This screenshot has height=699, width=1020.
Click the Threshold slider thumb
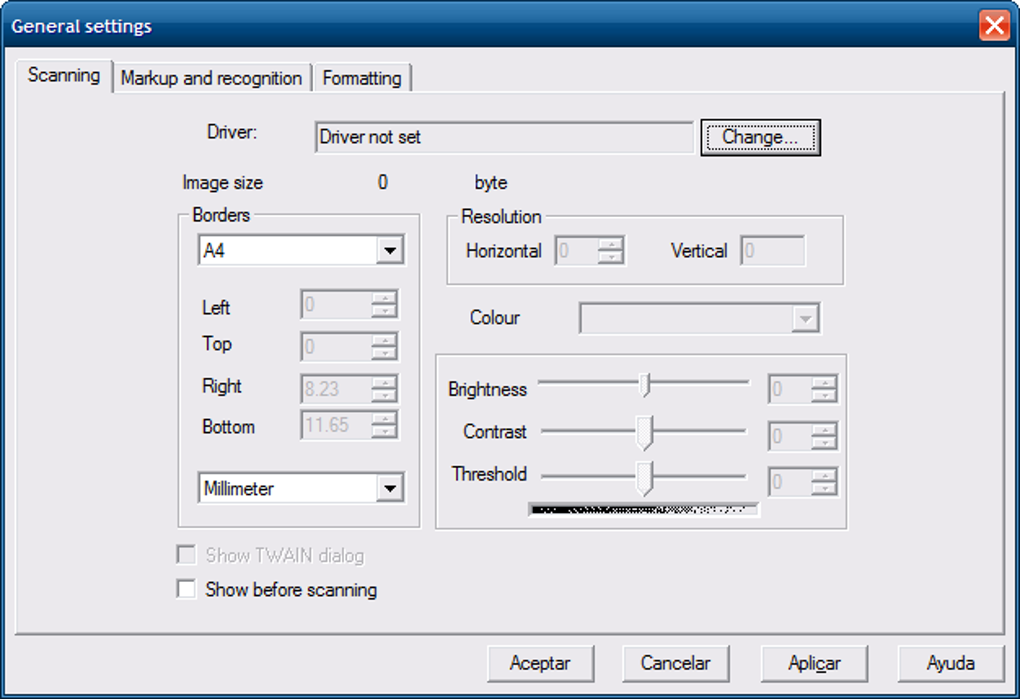click(x=644, y=479)
